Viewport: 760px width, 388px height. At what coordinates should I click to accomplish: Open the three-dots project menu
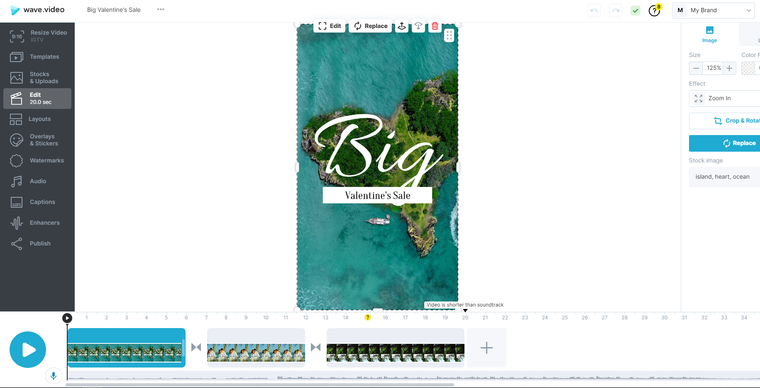(x=160, y=10)
